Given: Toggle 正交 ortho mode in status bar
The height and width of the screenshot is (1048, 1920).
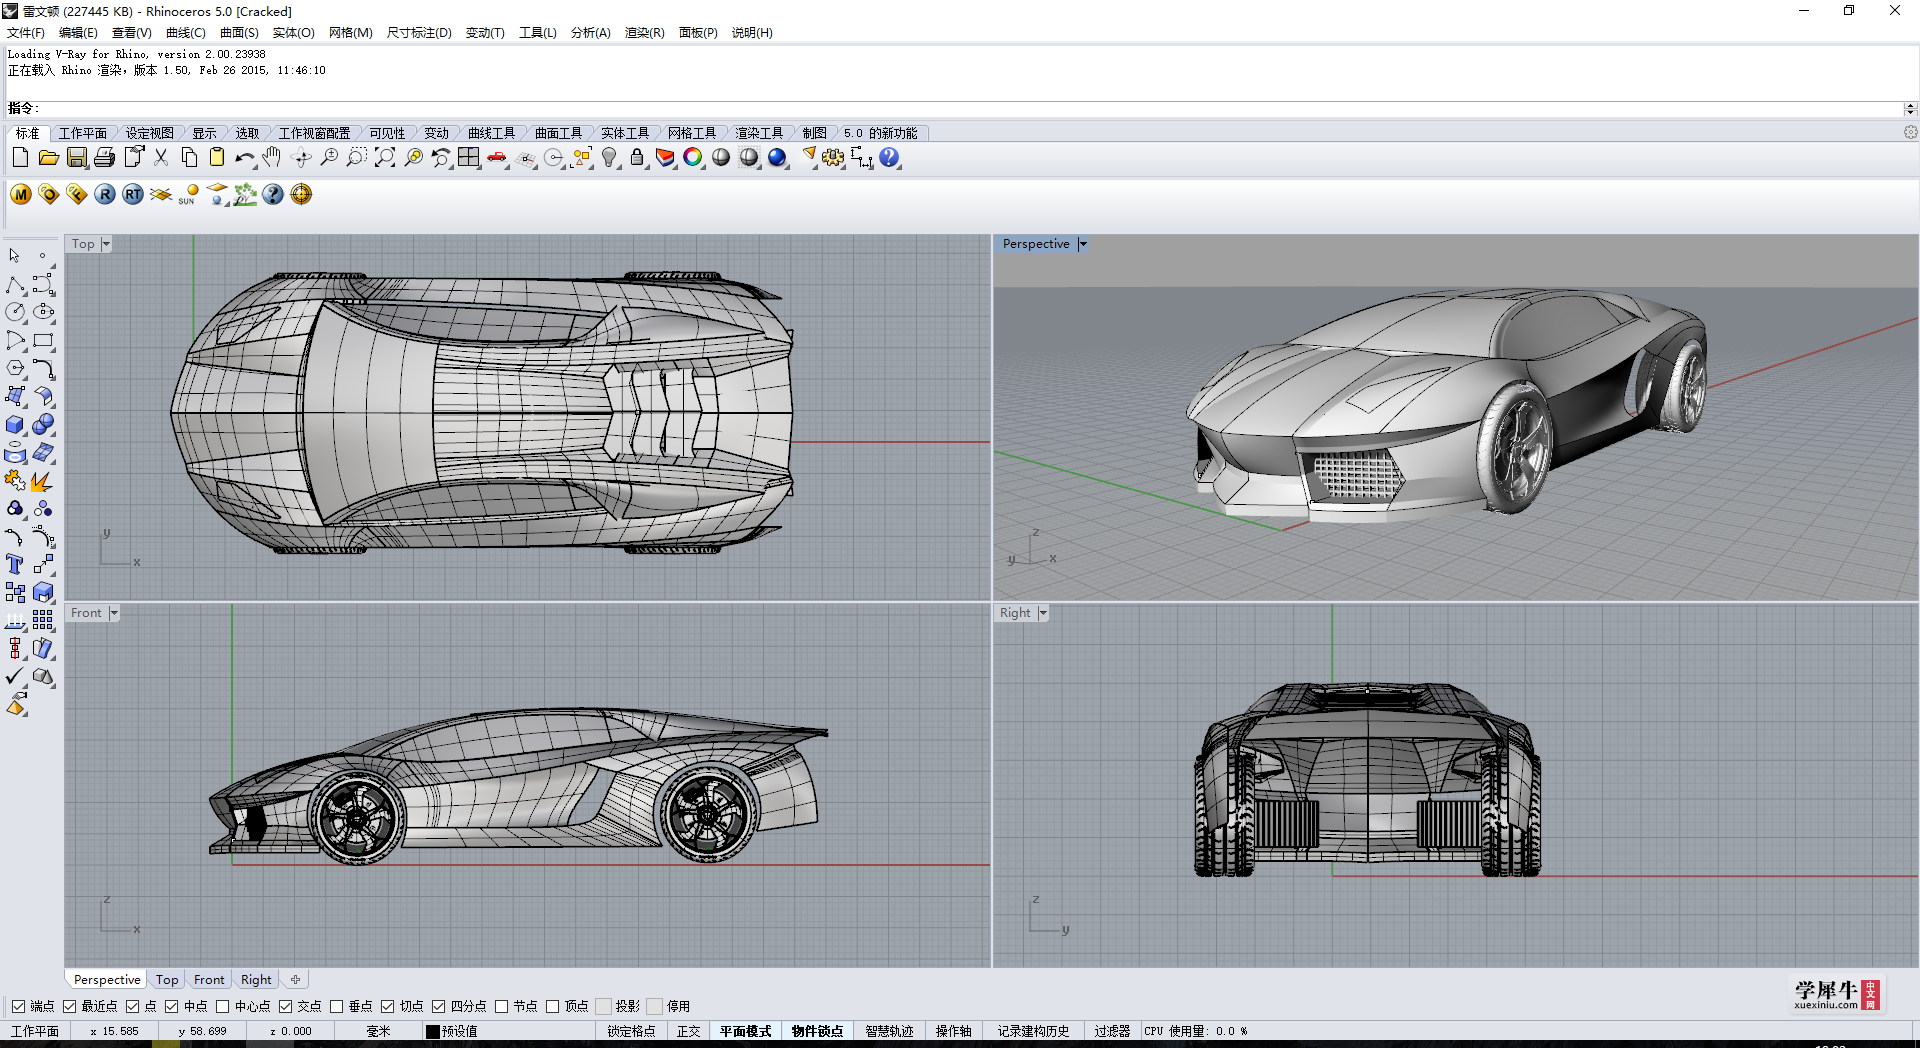Looking at the screenshot, I should (x=689, y=1031).
